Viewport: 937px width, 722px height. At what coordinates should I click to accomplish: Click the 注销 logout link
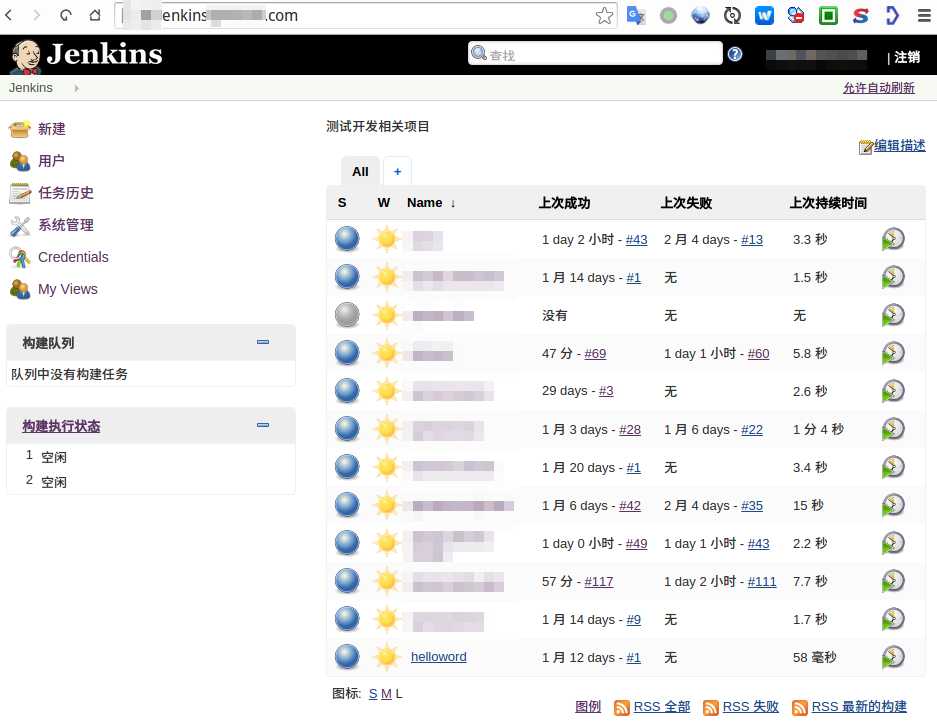click(x=907, y=57)
